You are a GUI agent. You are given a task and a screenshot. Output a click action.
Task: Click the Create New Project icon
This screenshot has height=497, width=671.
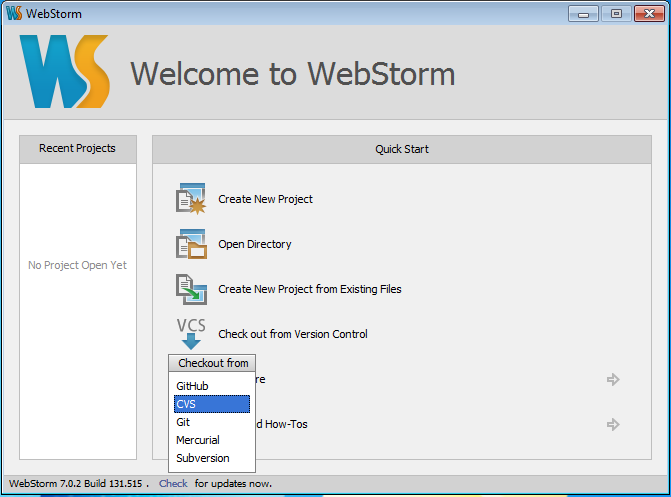191,199
